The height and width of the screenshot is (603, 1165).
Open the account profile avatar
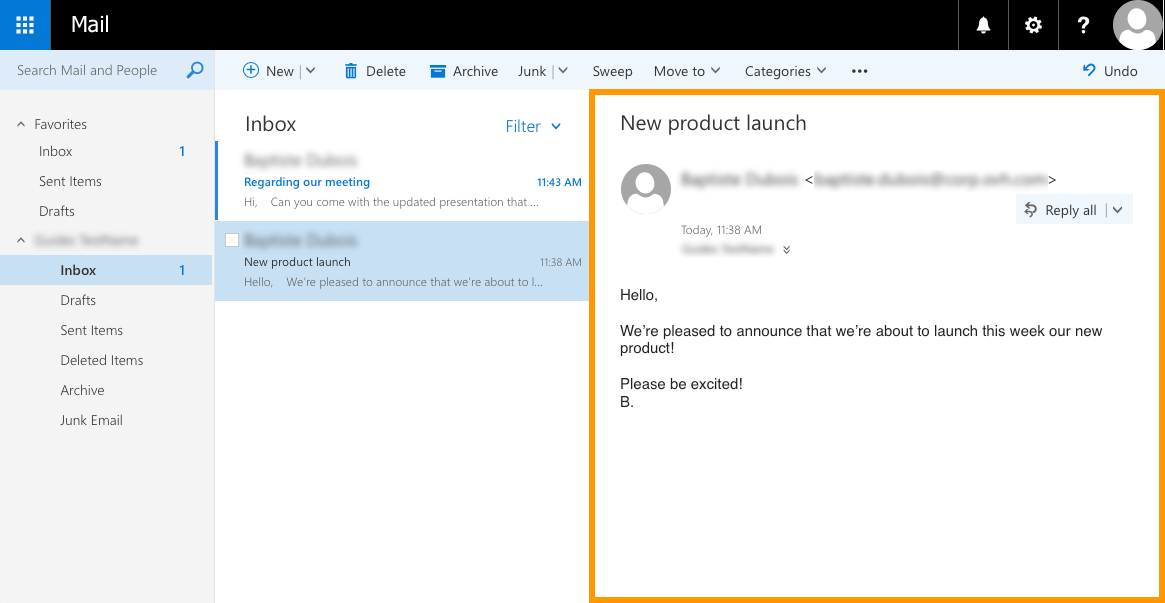pos(1137,25)
